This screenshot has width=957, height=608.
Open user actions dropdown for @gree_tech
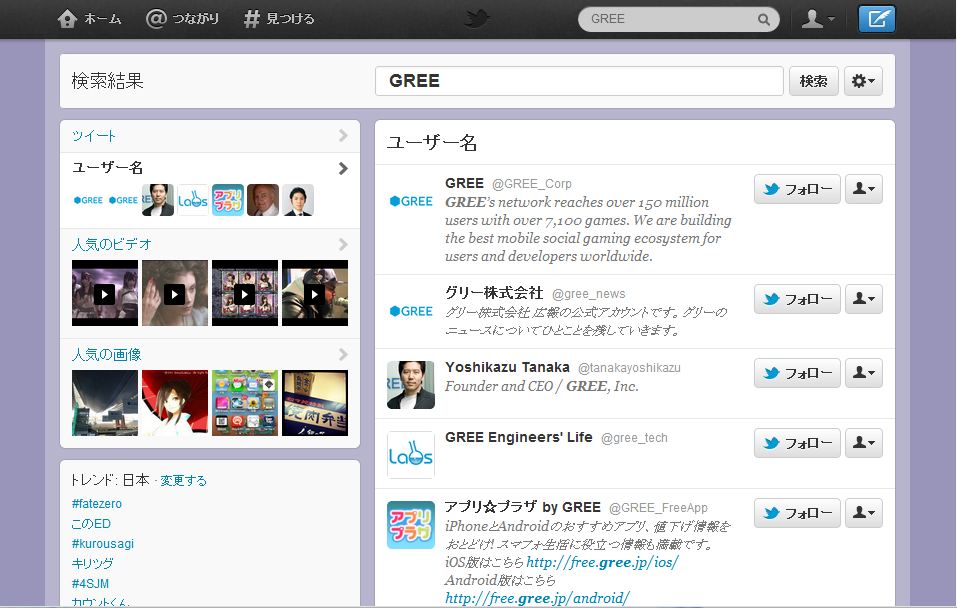(x=864, y=443)
